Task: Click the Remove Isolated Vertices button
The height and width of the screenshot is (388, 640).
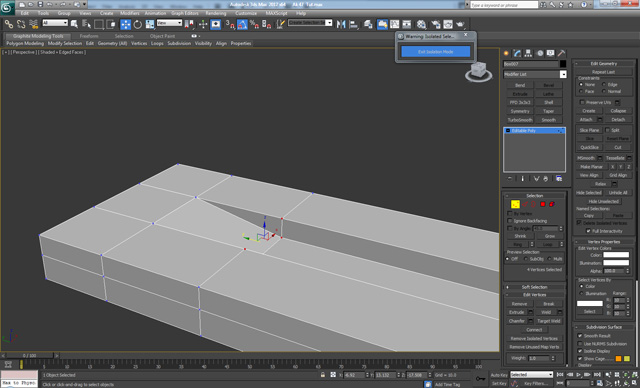Action: click(x=534, y=339)
